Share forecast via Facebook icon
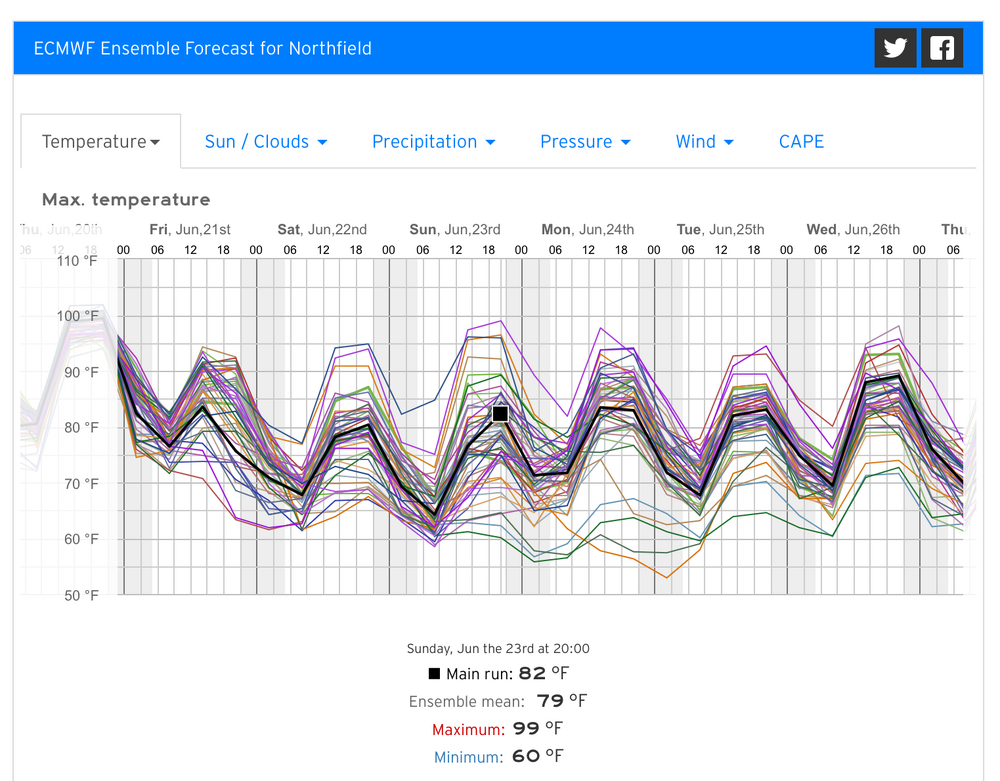 942,48
